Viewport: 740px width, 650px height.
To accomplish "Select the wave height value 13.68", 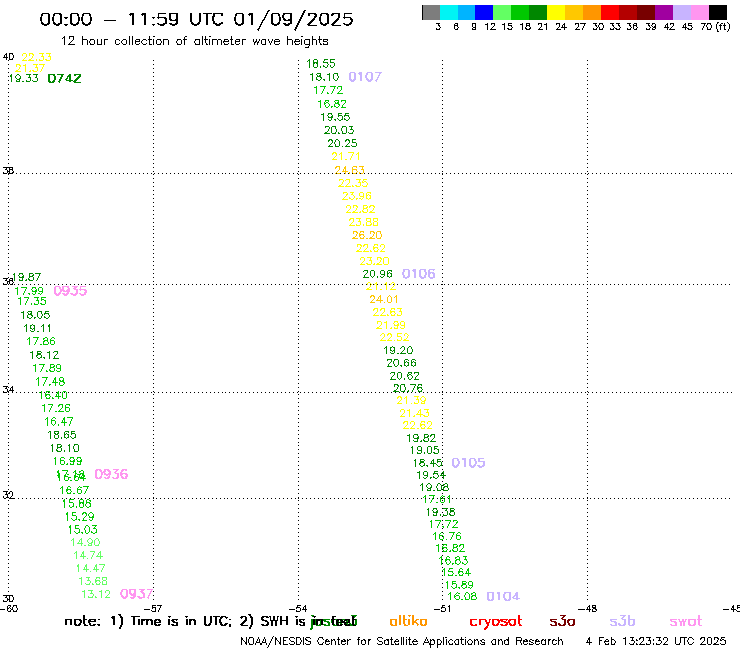I will pyautogui.click(x=93, y=581).
